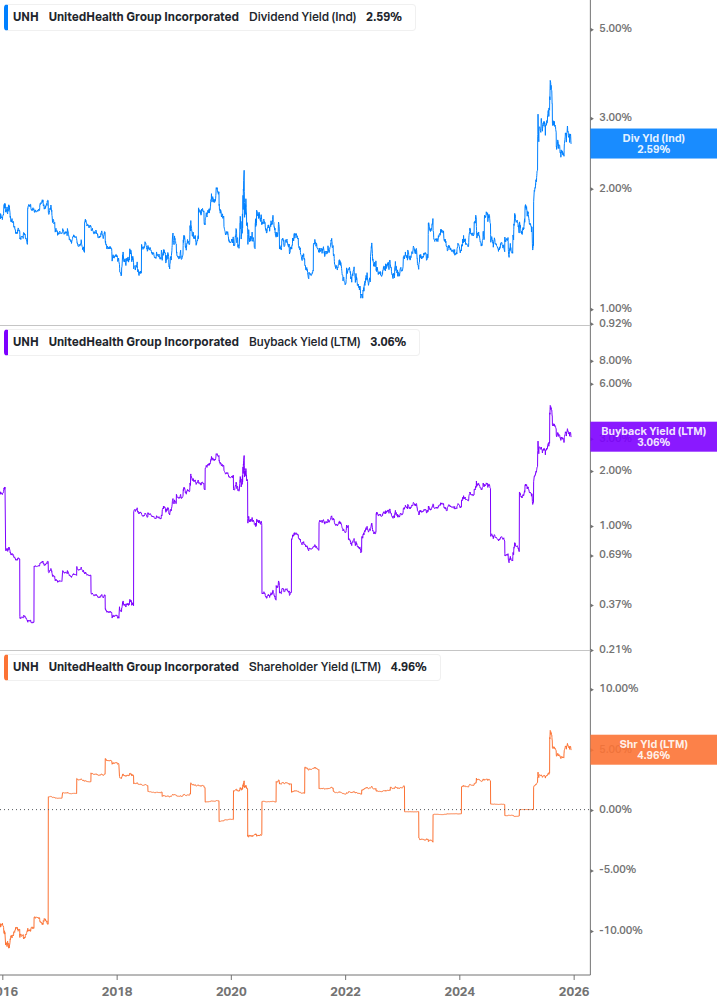Click 'UnitedHealth Group Incorporated' in the Dividend Yield legend

pos(144,17)
